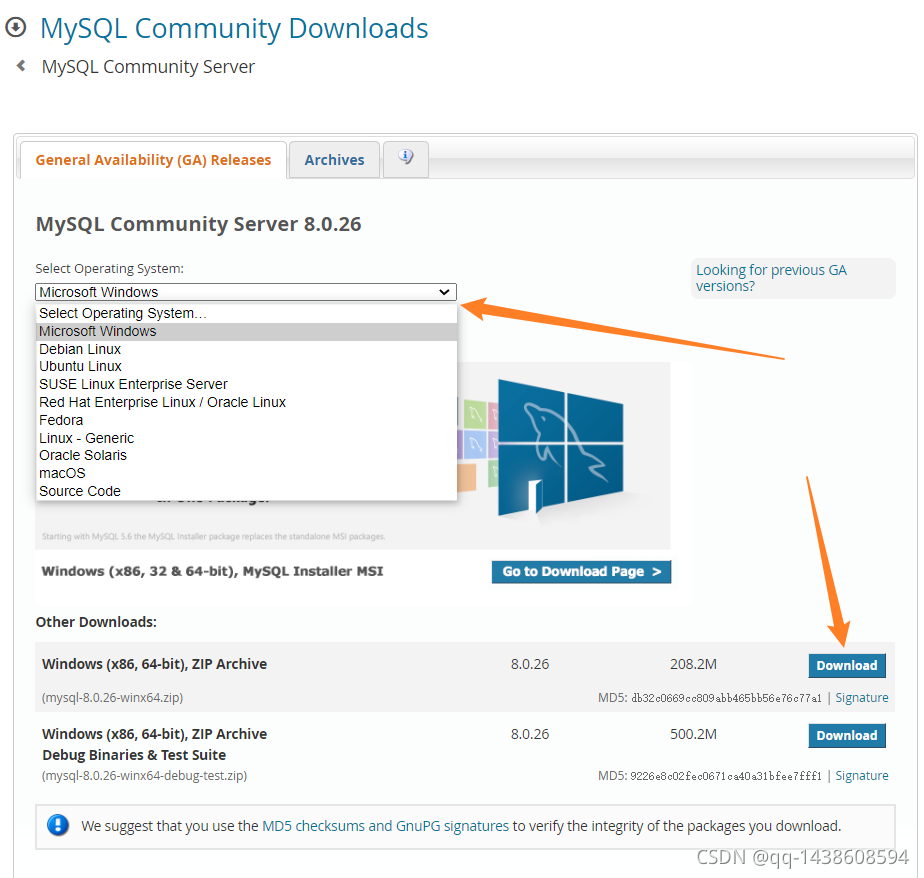This screenshot has width=924, height=878.
Task: Choose Linux - Generic option
Action: 246,438
